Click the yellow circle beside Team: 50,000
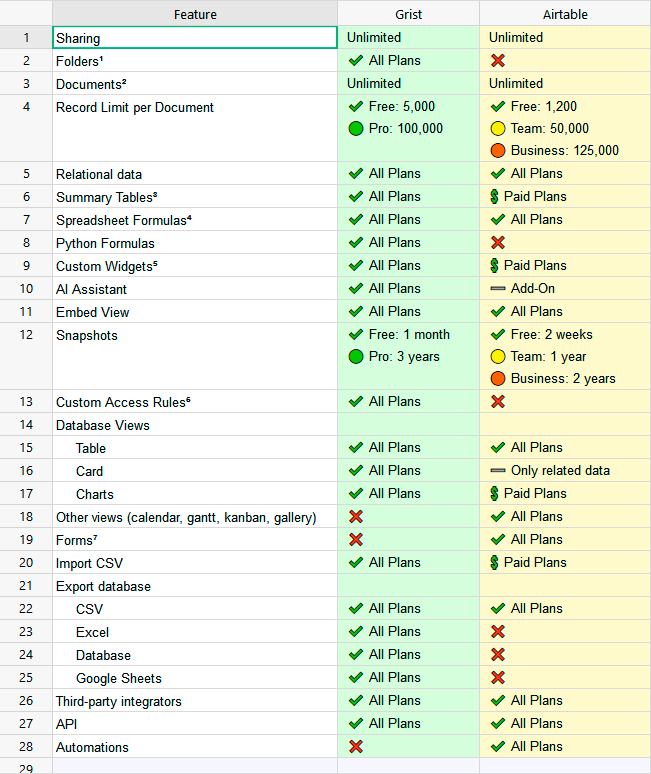651x774 pixels. coord(497,129)
